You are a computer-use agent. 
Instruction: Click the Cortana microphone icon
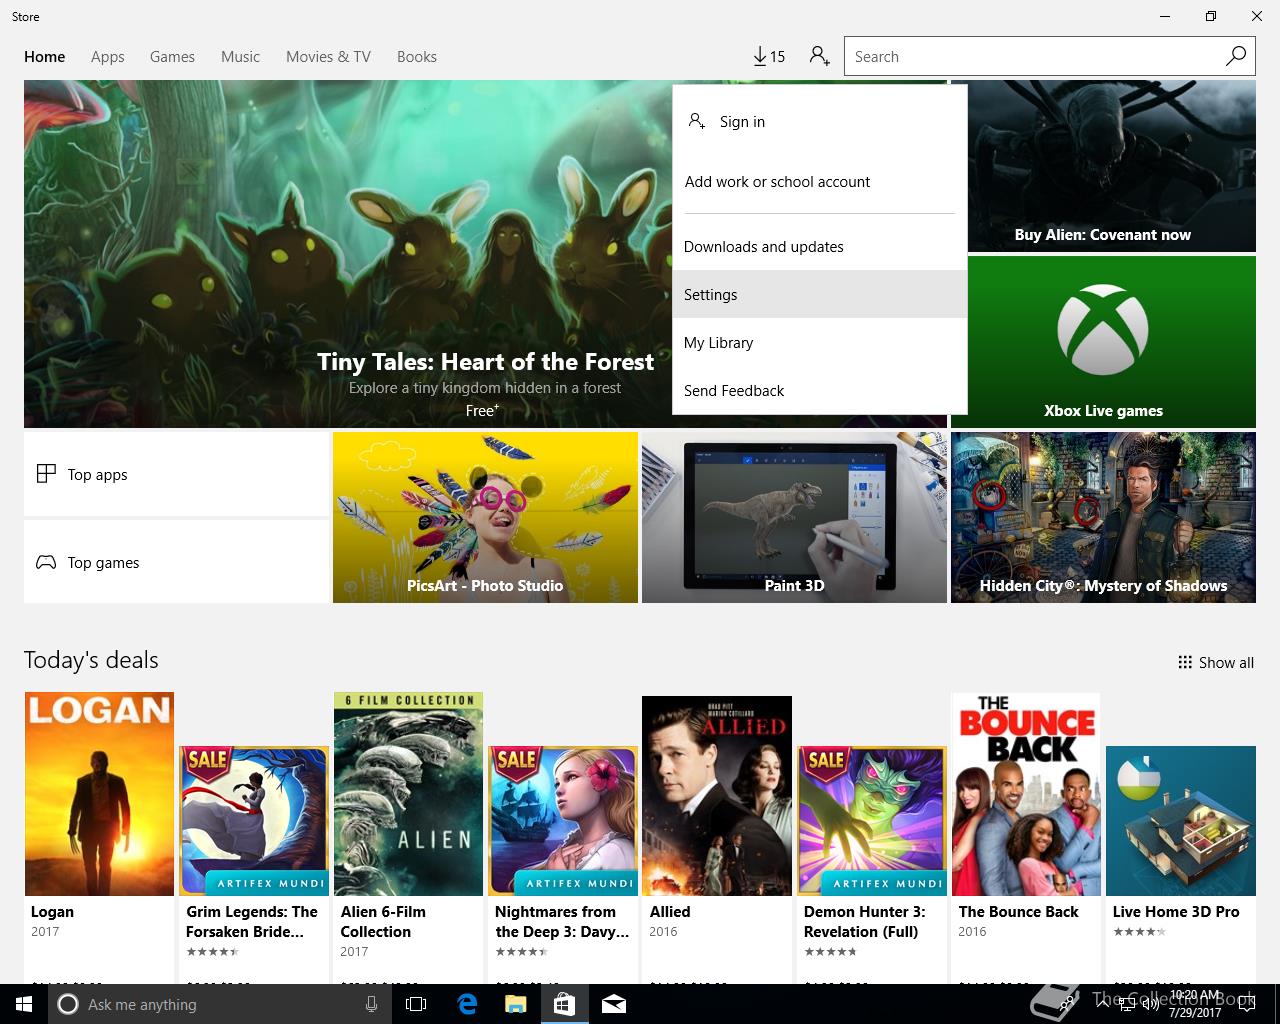click(x=371, y=1004)
